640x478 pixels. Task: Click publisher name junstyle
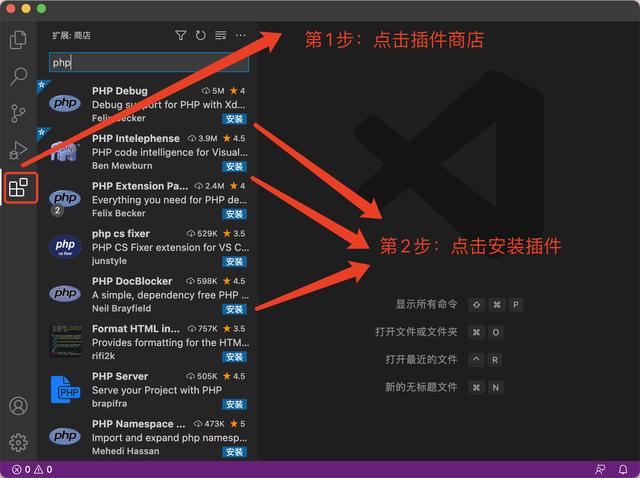click(109, 261)
